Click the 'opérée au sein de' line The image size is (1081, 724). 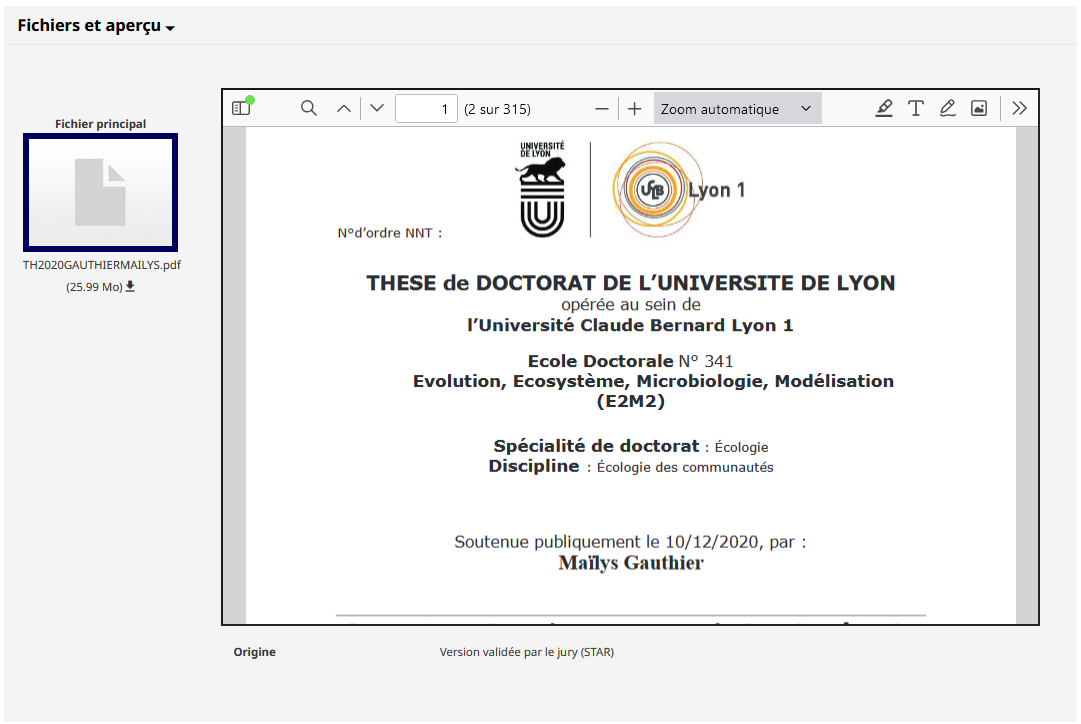point(631,305)
